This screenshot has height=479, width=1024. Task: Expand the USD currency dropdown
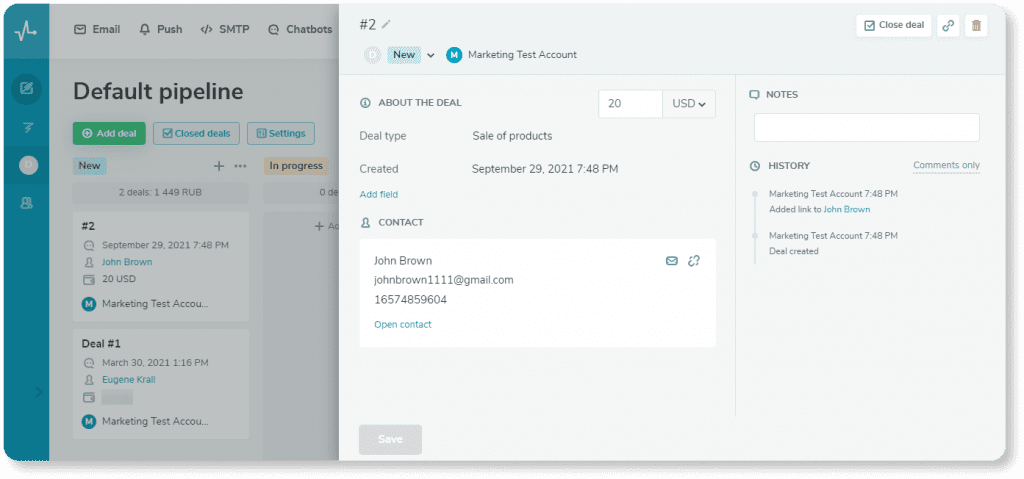click(x=688, y=104)
